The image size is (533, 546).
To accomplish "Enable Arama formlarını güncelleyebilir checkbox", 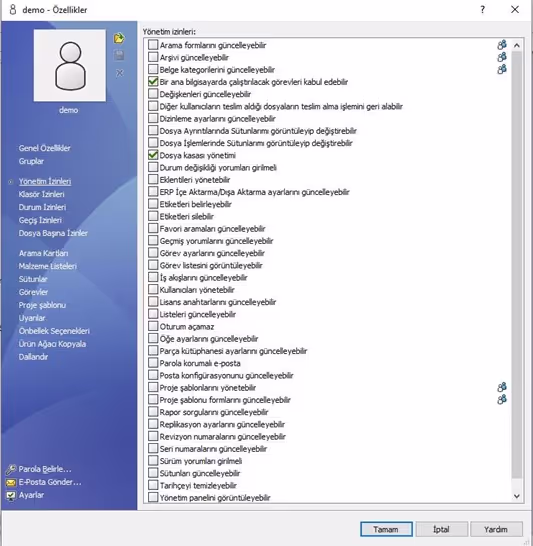I will (x=153, y=45).
